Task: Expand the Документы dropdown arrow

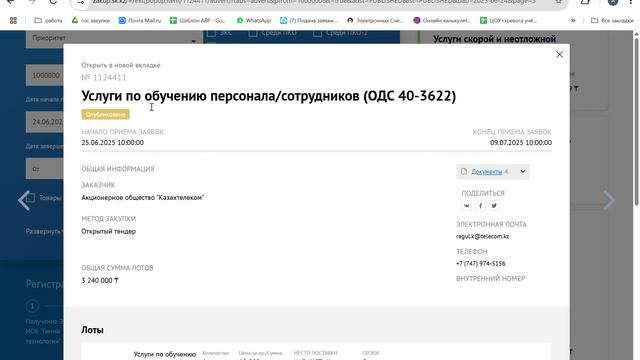Action: (522, 171)
